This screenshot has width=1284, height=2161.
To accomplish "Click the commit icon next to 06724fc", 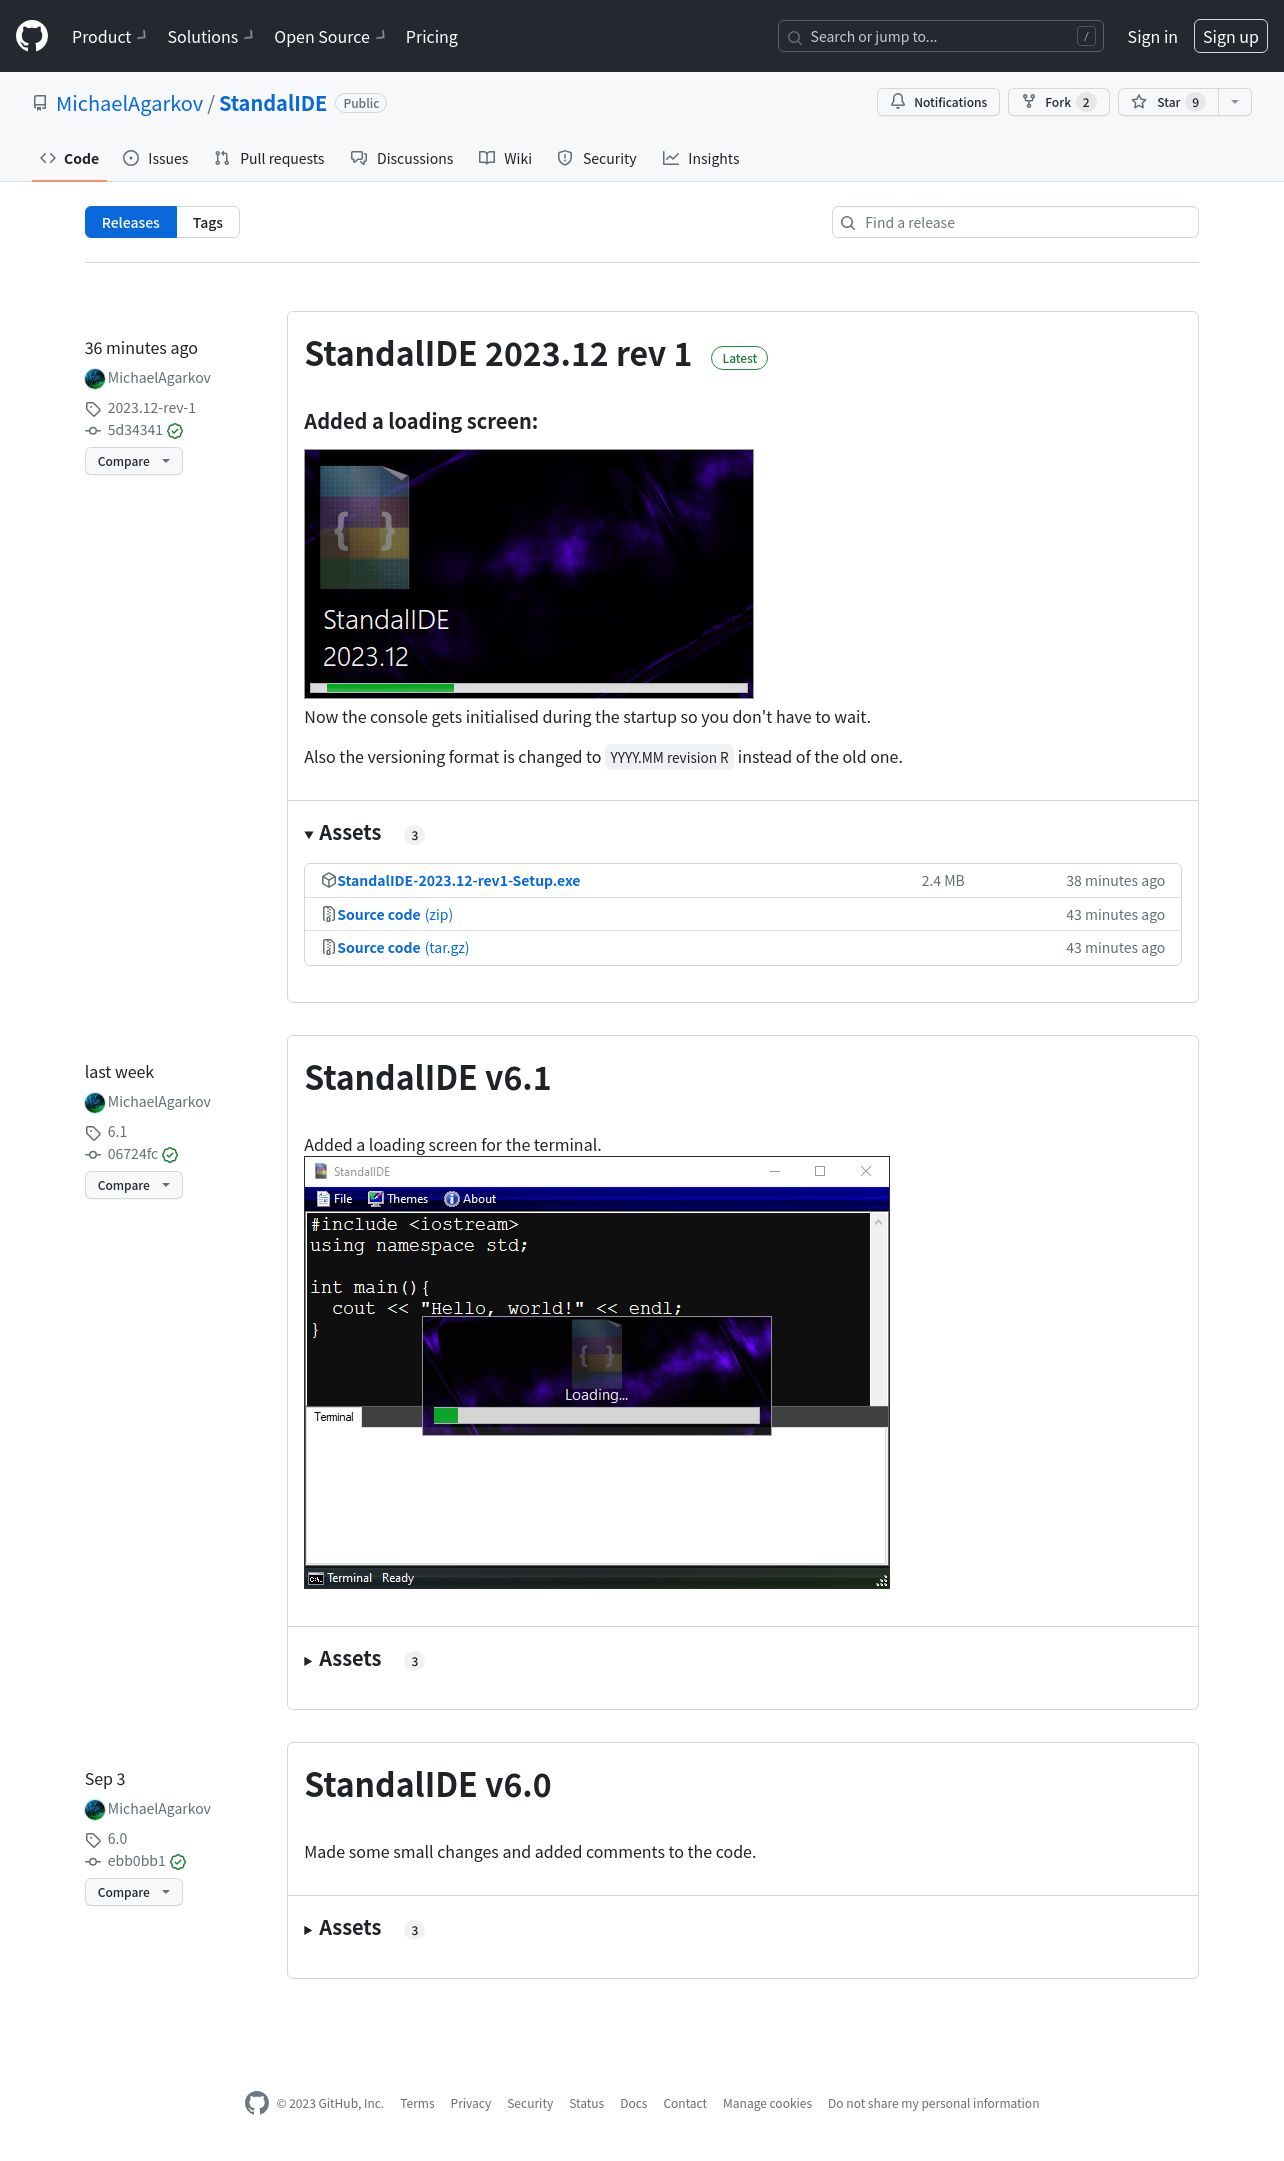I will click(x=93, y=1154).
